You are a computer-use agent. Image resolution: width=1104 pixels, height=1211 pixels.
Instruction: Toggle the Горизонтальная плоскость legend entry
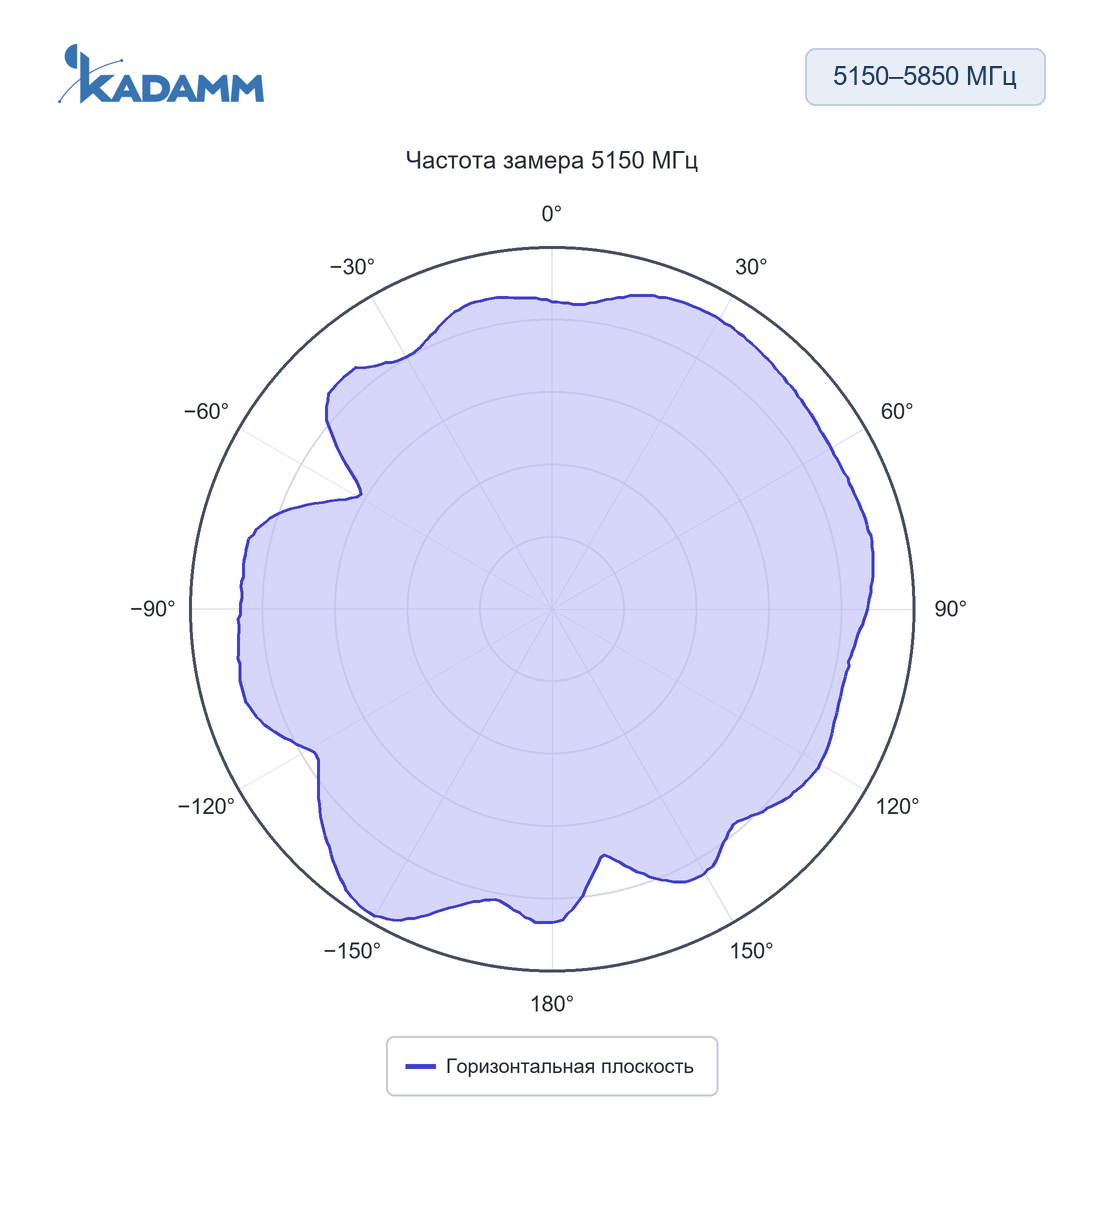click(552, 1066)
